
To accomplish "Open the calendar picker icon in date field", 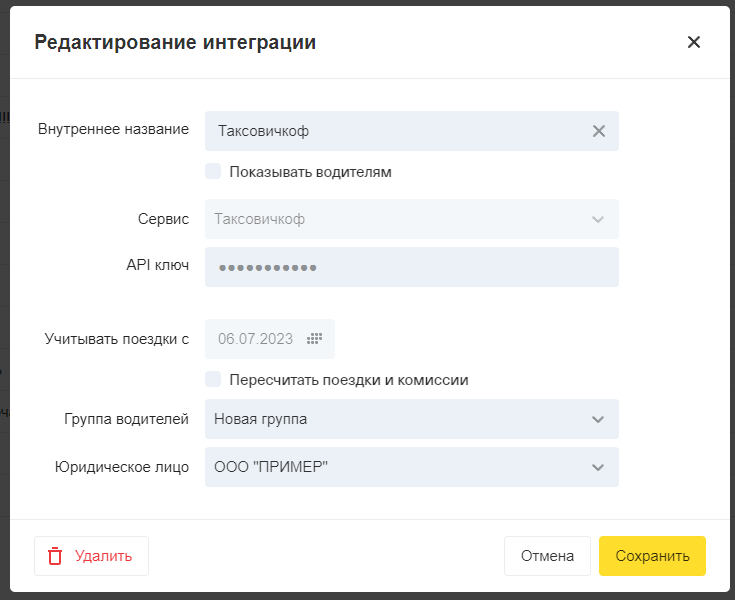I will click(x=314, y=339).
